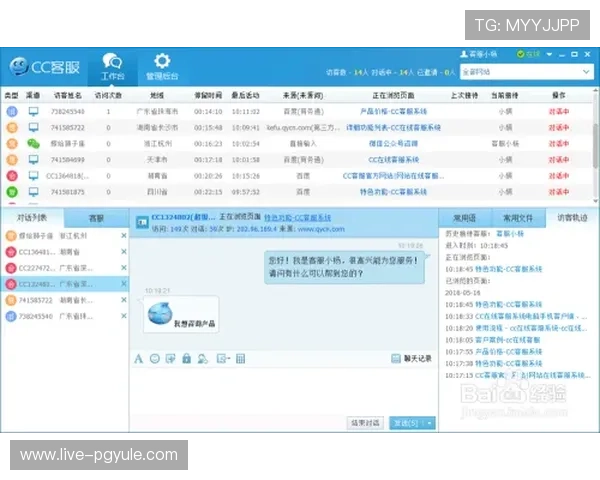Click green type icon of 741581875 row

coord(12,192)
